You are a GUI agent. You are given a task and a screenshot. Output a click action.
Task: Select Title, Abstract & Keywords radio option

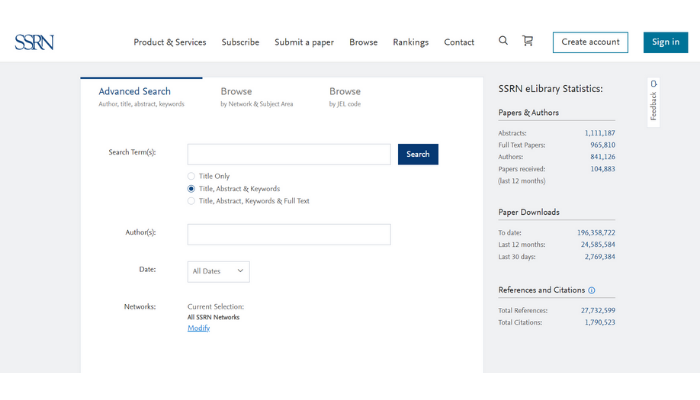[191, 188]
